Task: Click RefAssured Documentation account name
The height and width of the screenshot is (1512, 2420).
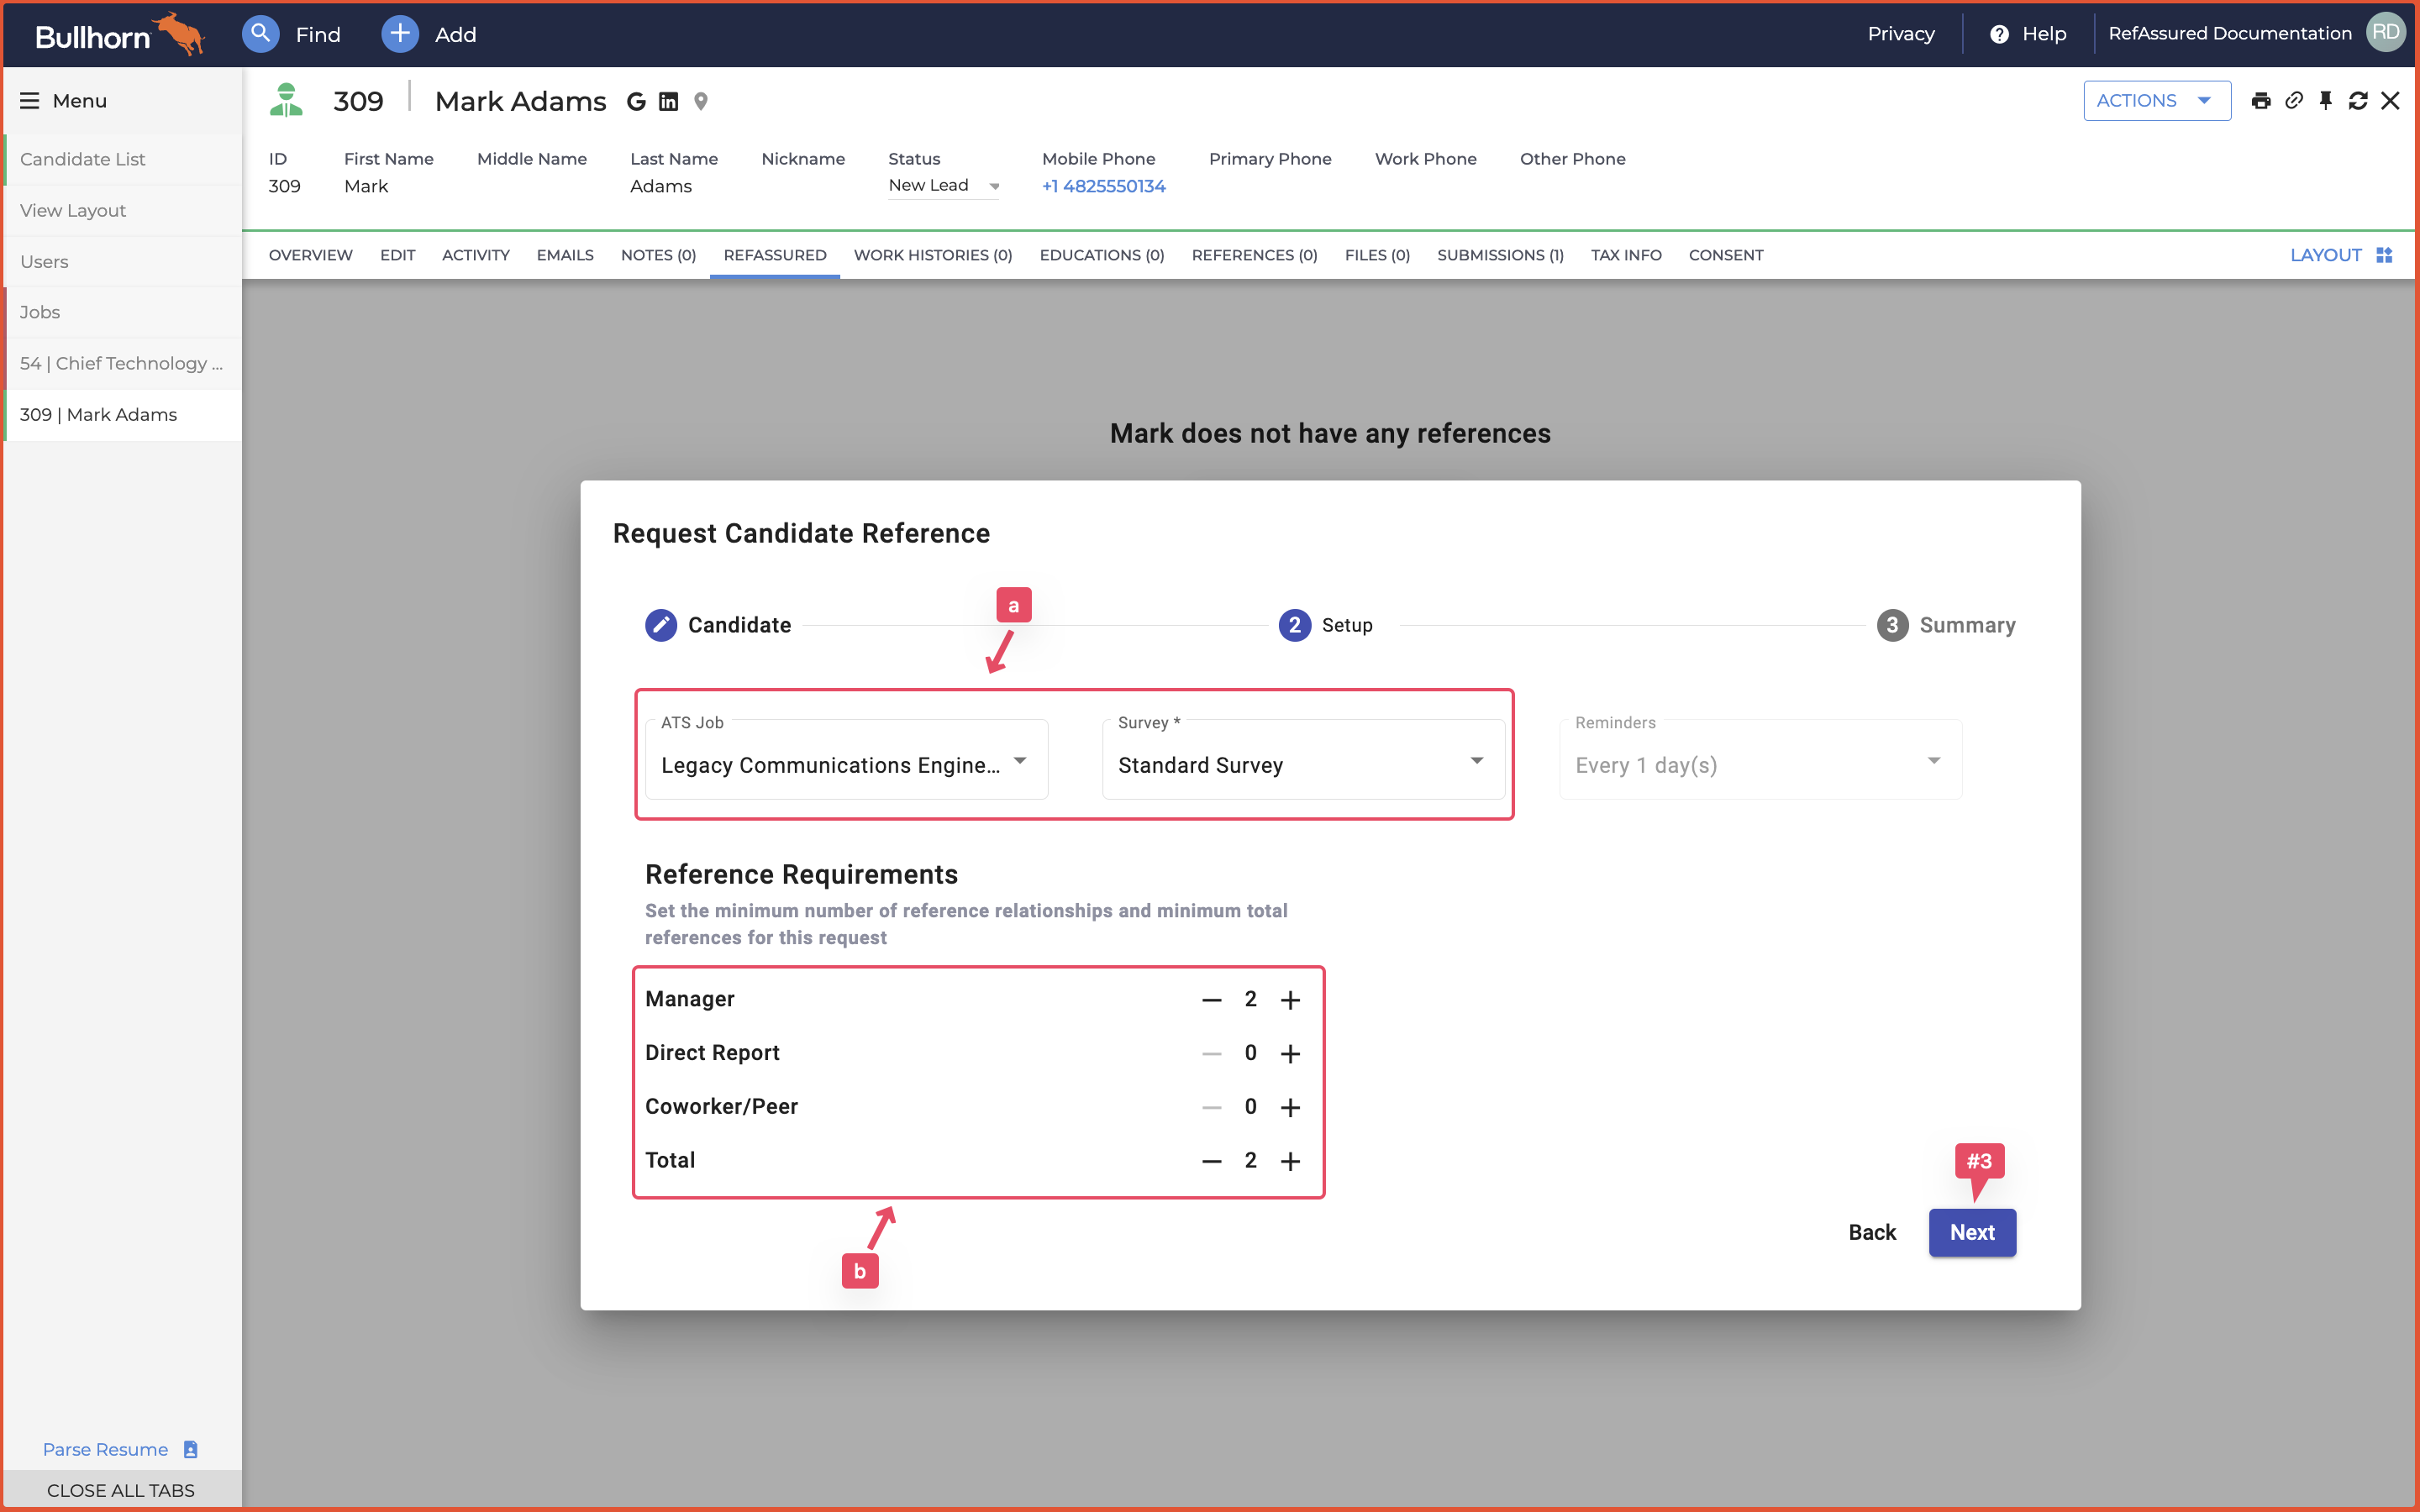Action: click(x=2229, y=33)
